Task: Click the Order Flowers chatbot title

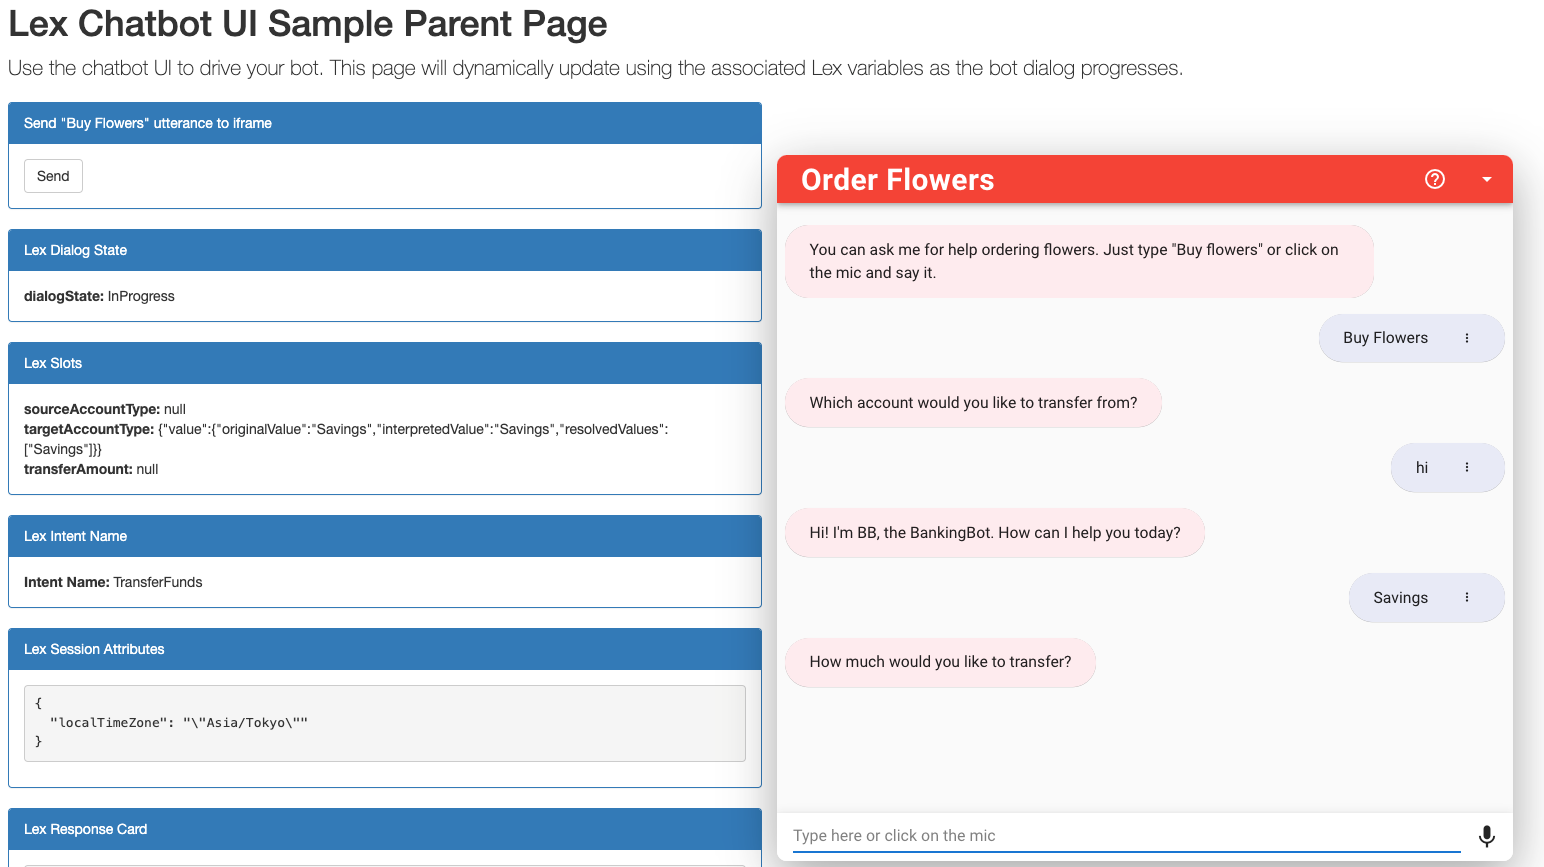Action: (897, 180)
